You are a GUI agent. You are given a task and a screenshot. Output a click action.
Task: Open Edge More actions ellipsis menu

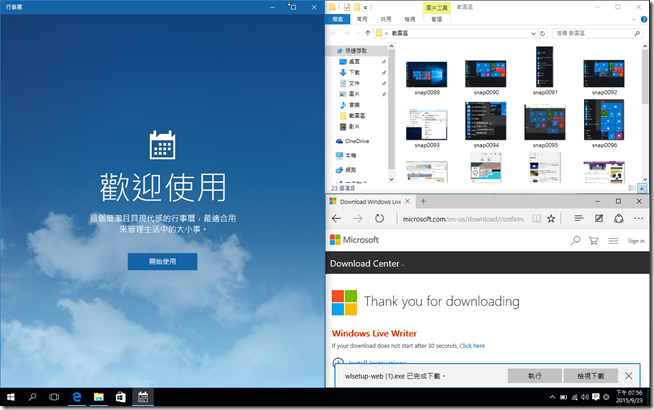coord(639,218)
